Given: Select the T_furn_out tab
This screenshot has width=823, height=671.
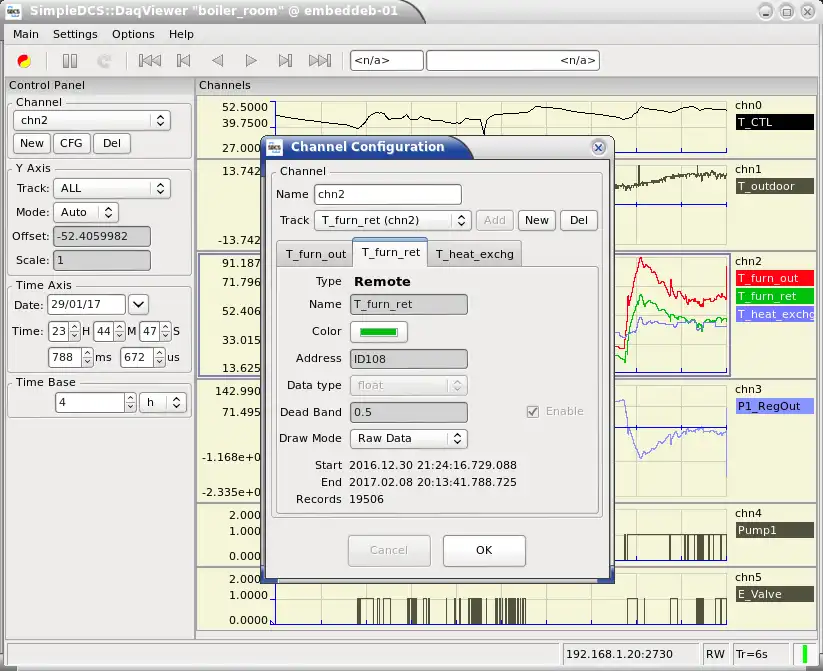Looking at the screenshot, I should pos(315,254).
